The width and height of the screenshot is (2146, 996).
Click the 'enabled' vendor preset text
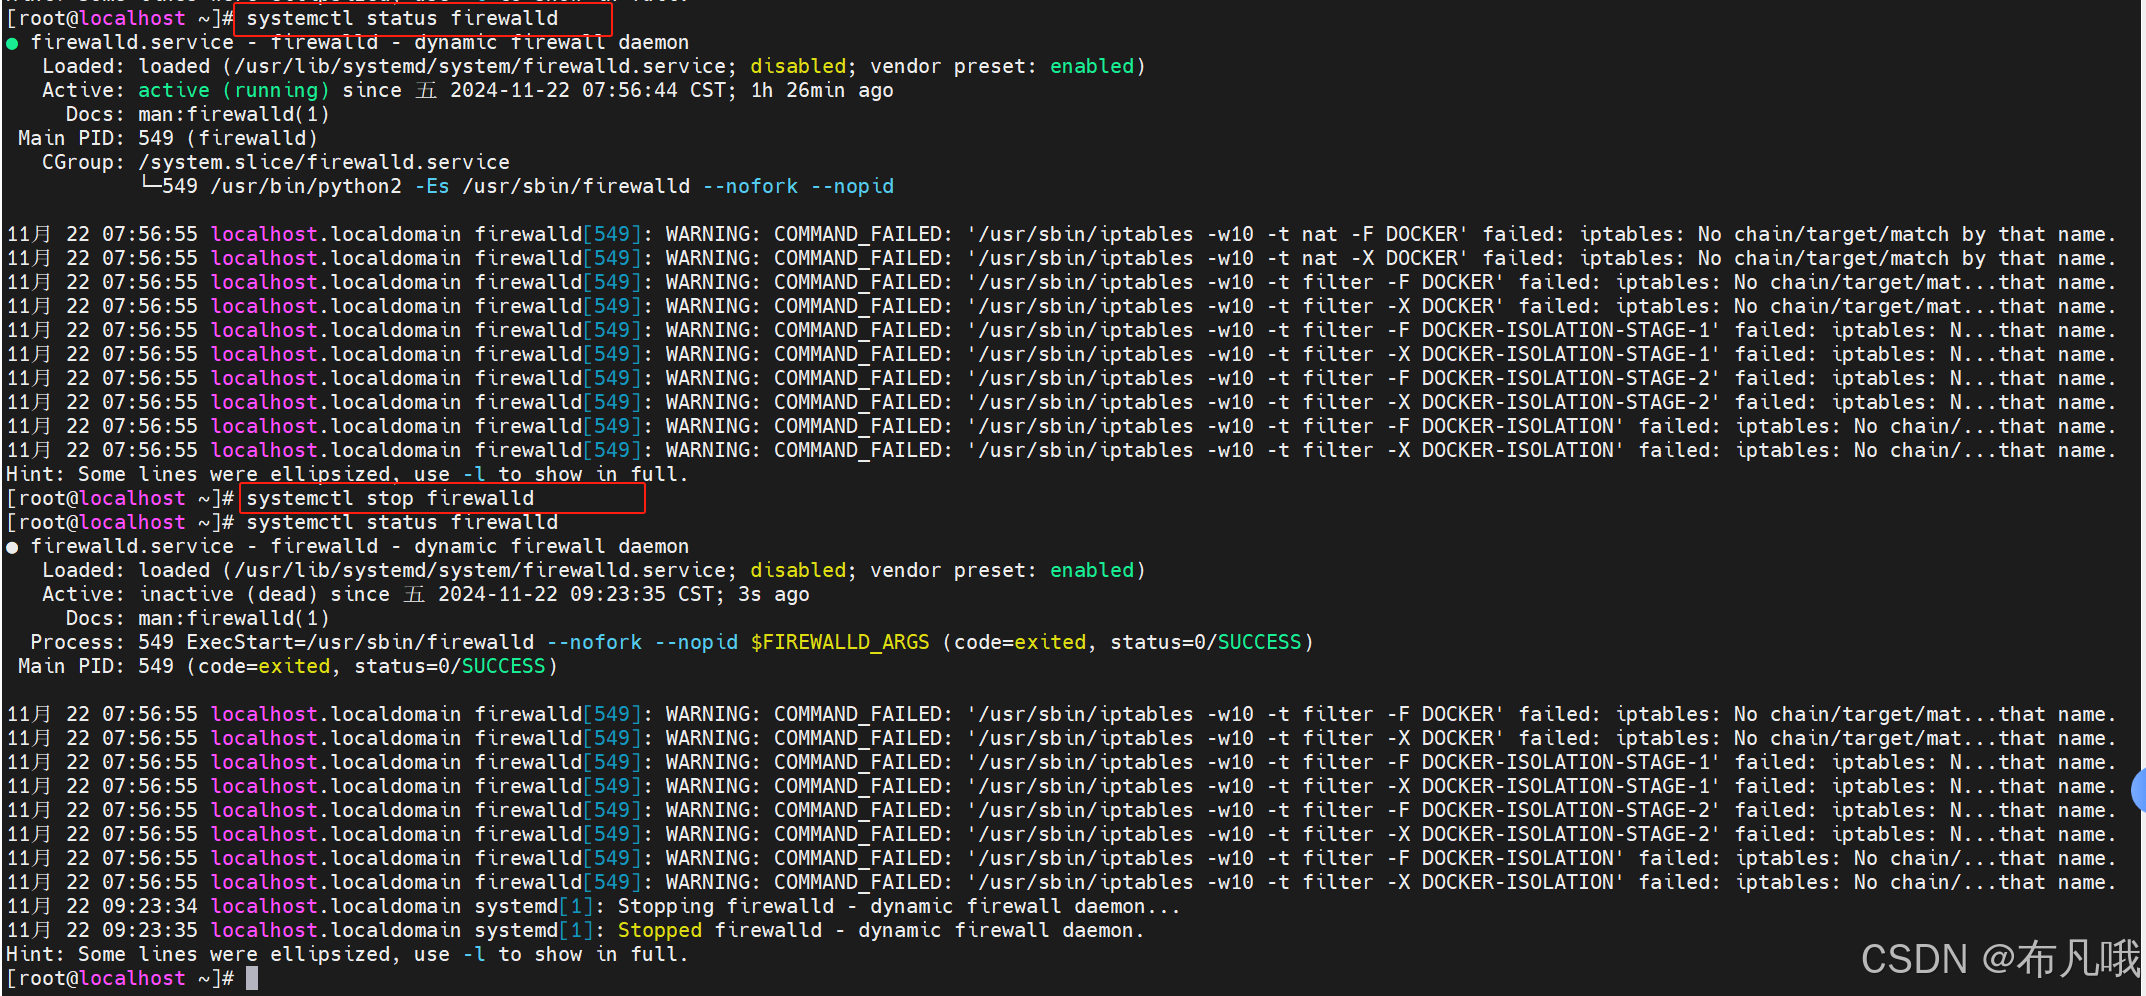click(1092, 66)
